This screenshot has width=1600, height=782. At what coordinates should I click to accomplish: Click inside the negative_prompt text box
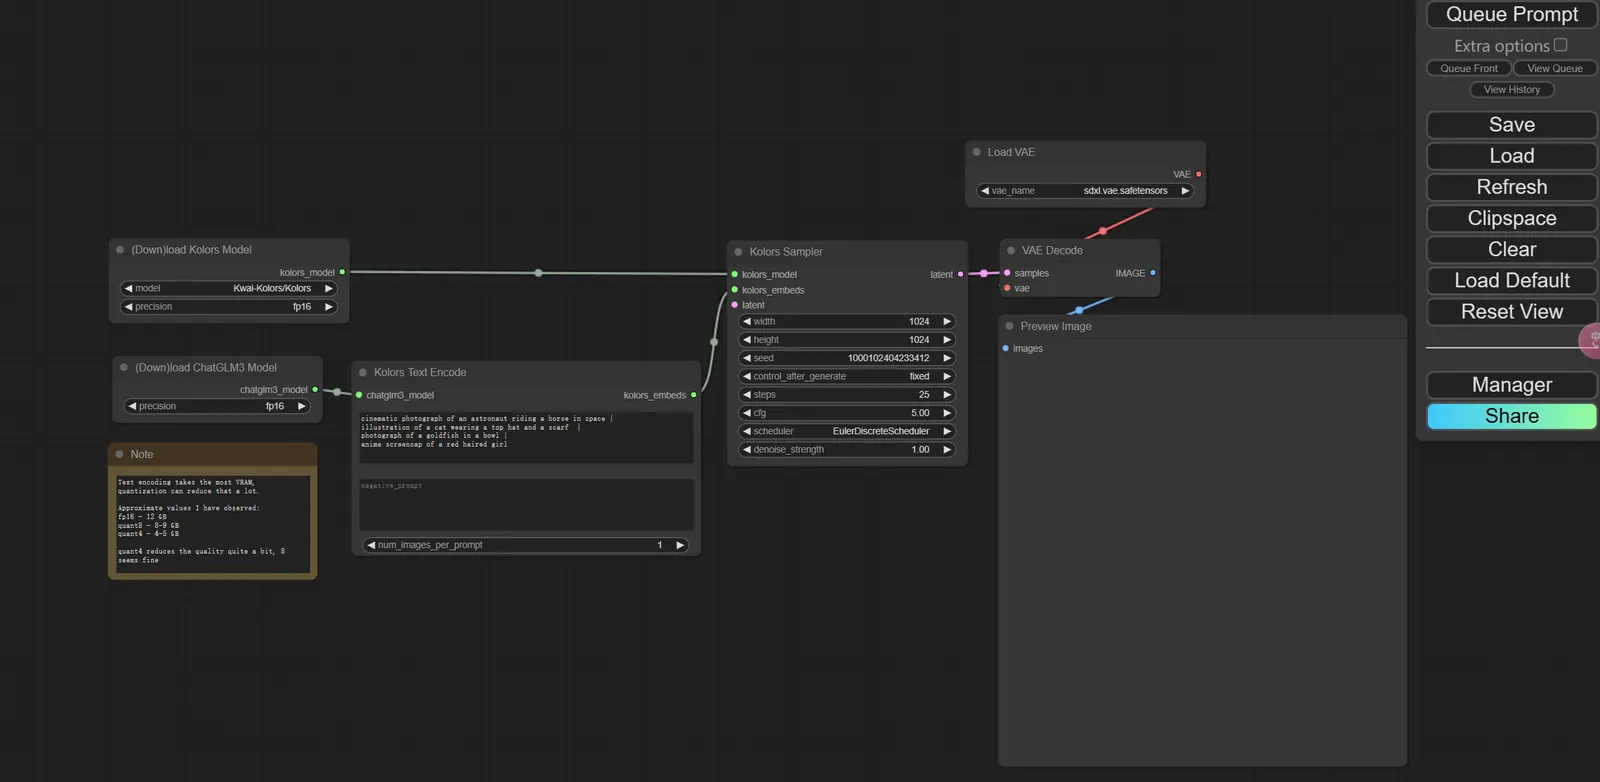click(526, 505)
